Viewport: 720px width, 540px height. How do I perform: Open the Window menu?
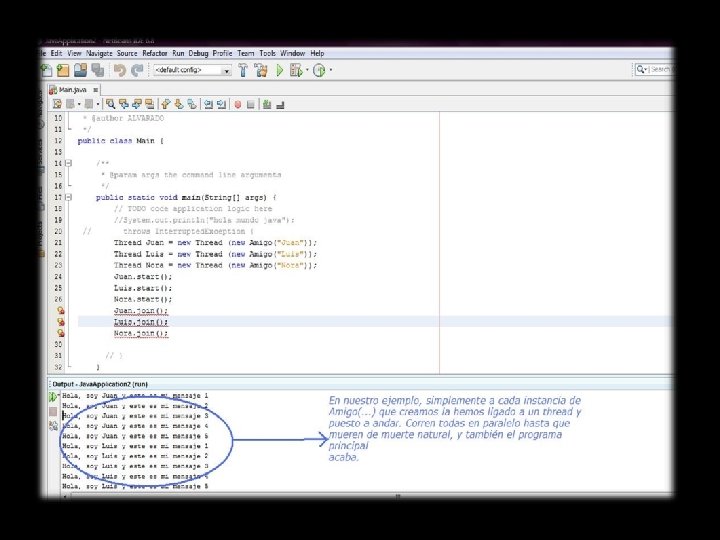coord(292,53)
